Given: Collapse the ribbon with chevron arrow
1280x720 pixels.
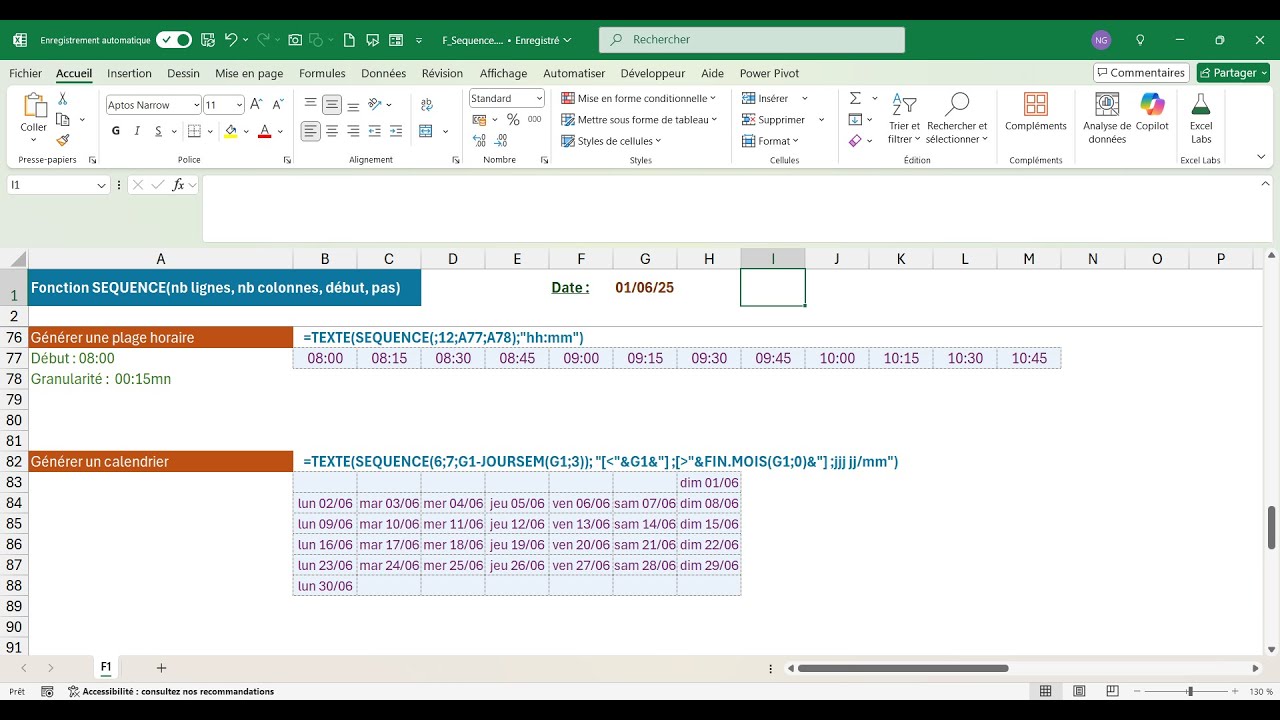Looking at the screenshot, I should click(1261, 158).
